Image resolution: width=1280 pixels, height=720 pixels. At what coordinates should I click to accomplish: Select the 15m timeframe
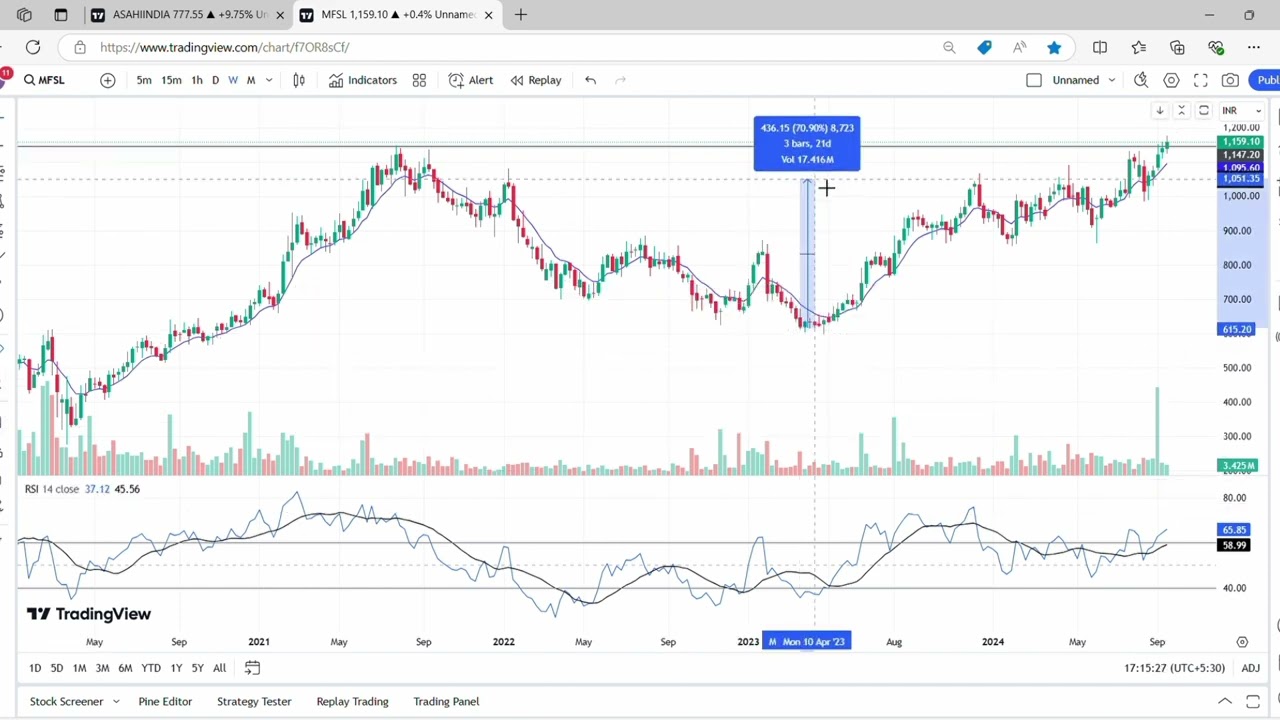[172, 80]
